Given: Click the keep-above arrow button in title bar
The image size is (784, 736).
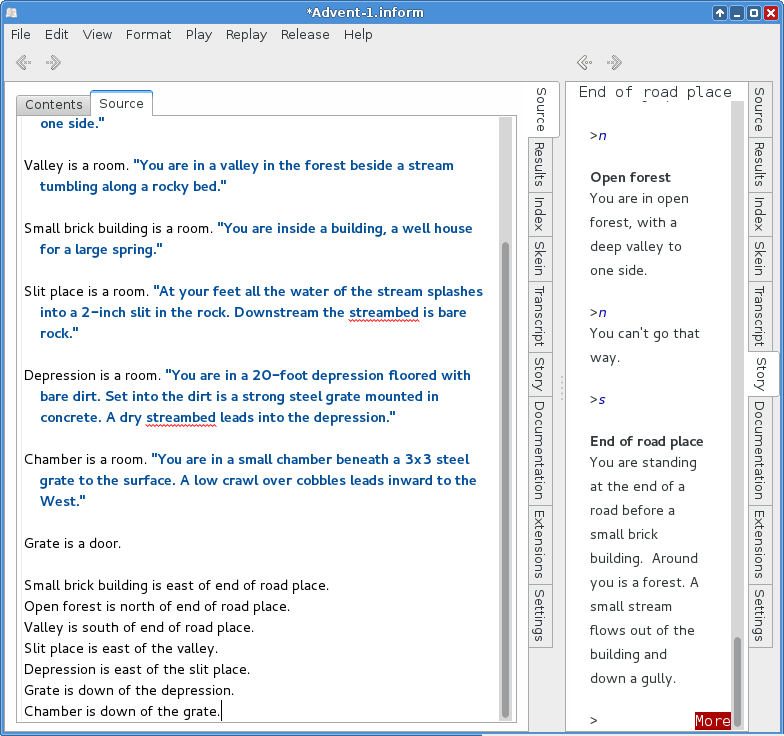Looking at the screenshot, I should [x=720, y=13].
